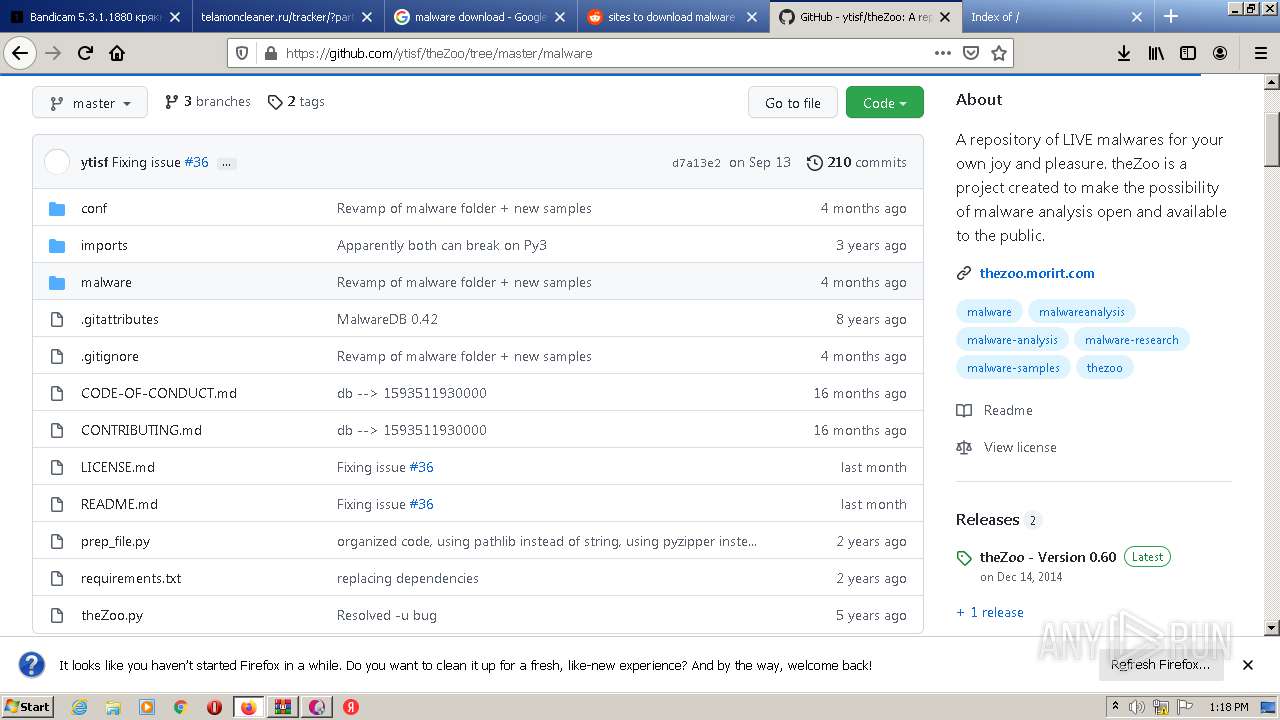The height and width of the screenshot is (720, 1280).
Task: Reload the page with the refresh icon
Action: (85, 53)
